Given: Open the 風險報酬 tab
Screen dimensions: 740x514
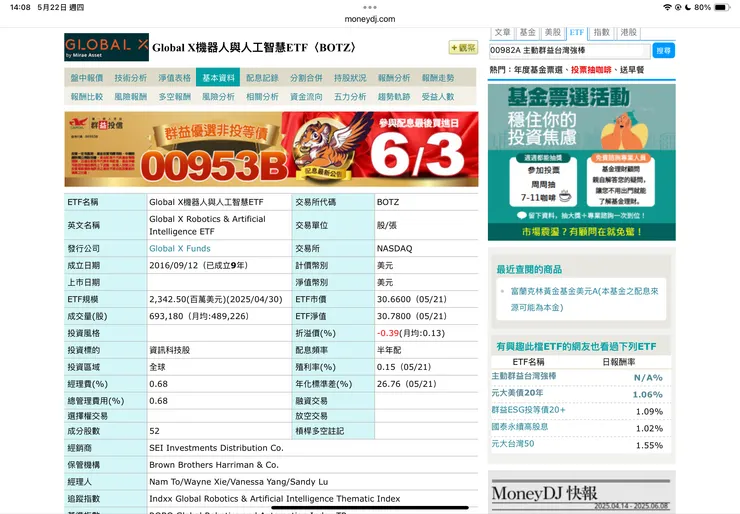Looking at the screenshot, I should coord(130,97).
